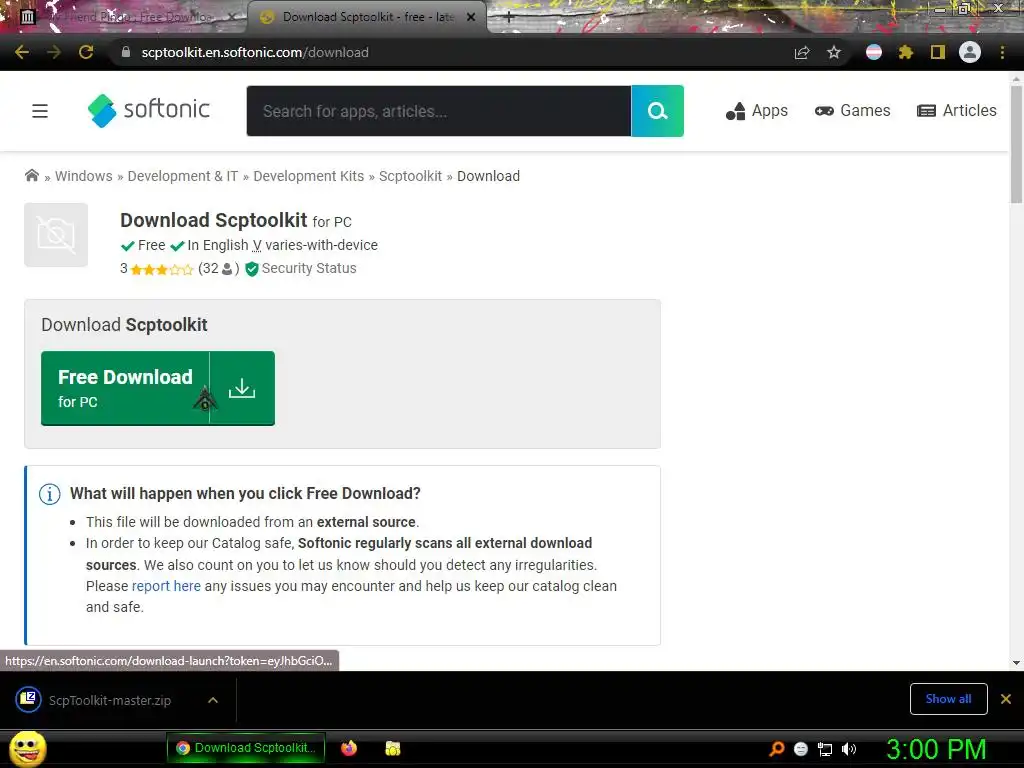Focus the Search for apps, articles field
This screenshot has width=1024, height=768.
[439, 111]
